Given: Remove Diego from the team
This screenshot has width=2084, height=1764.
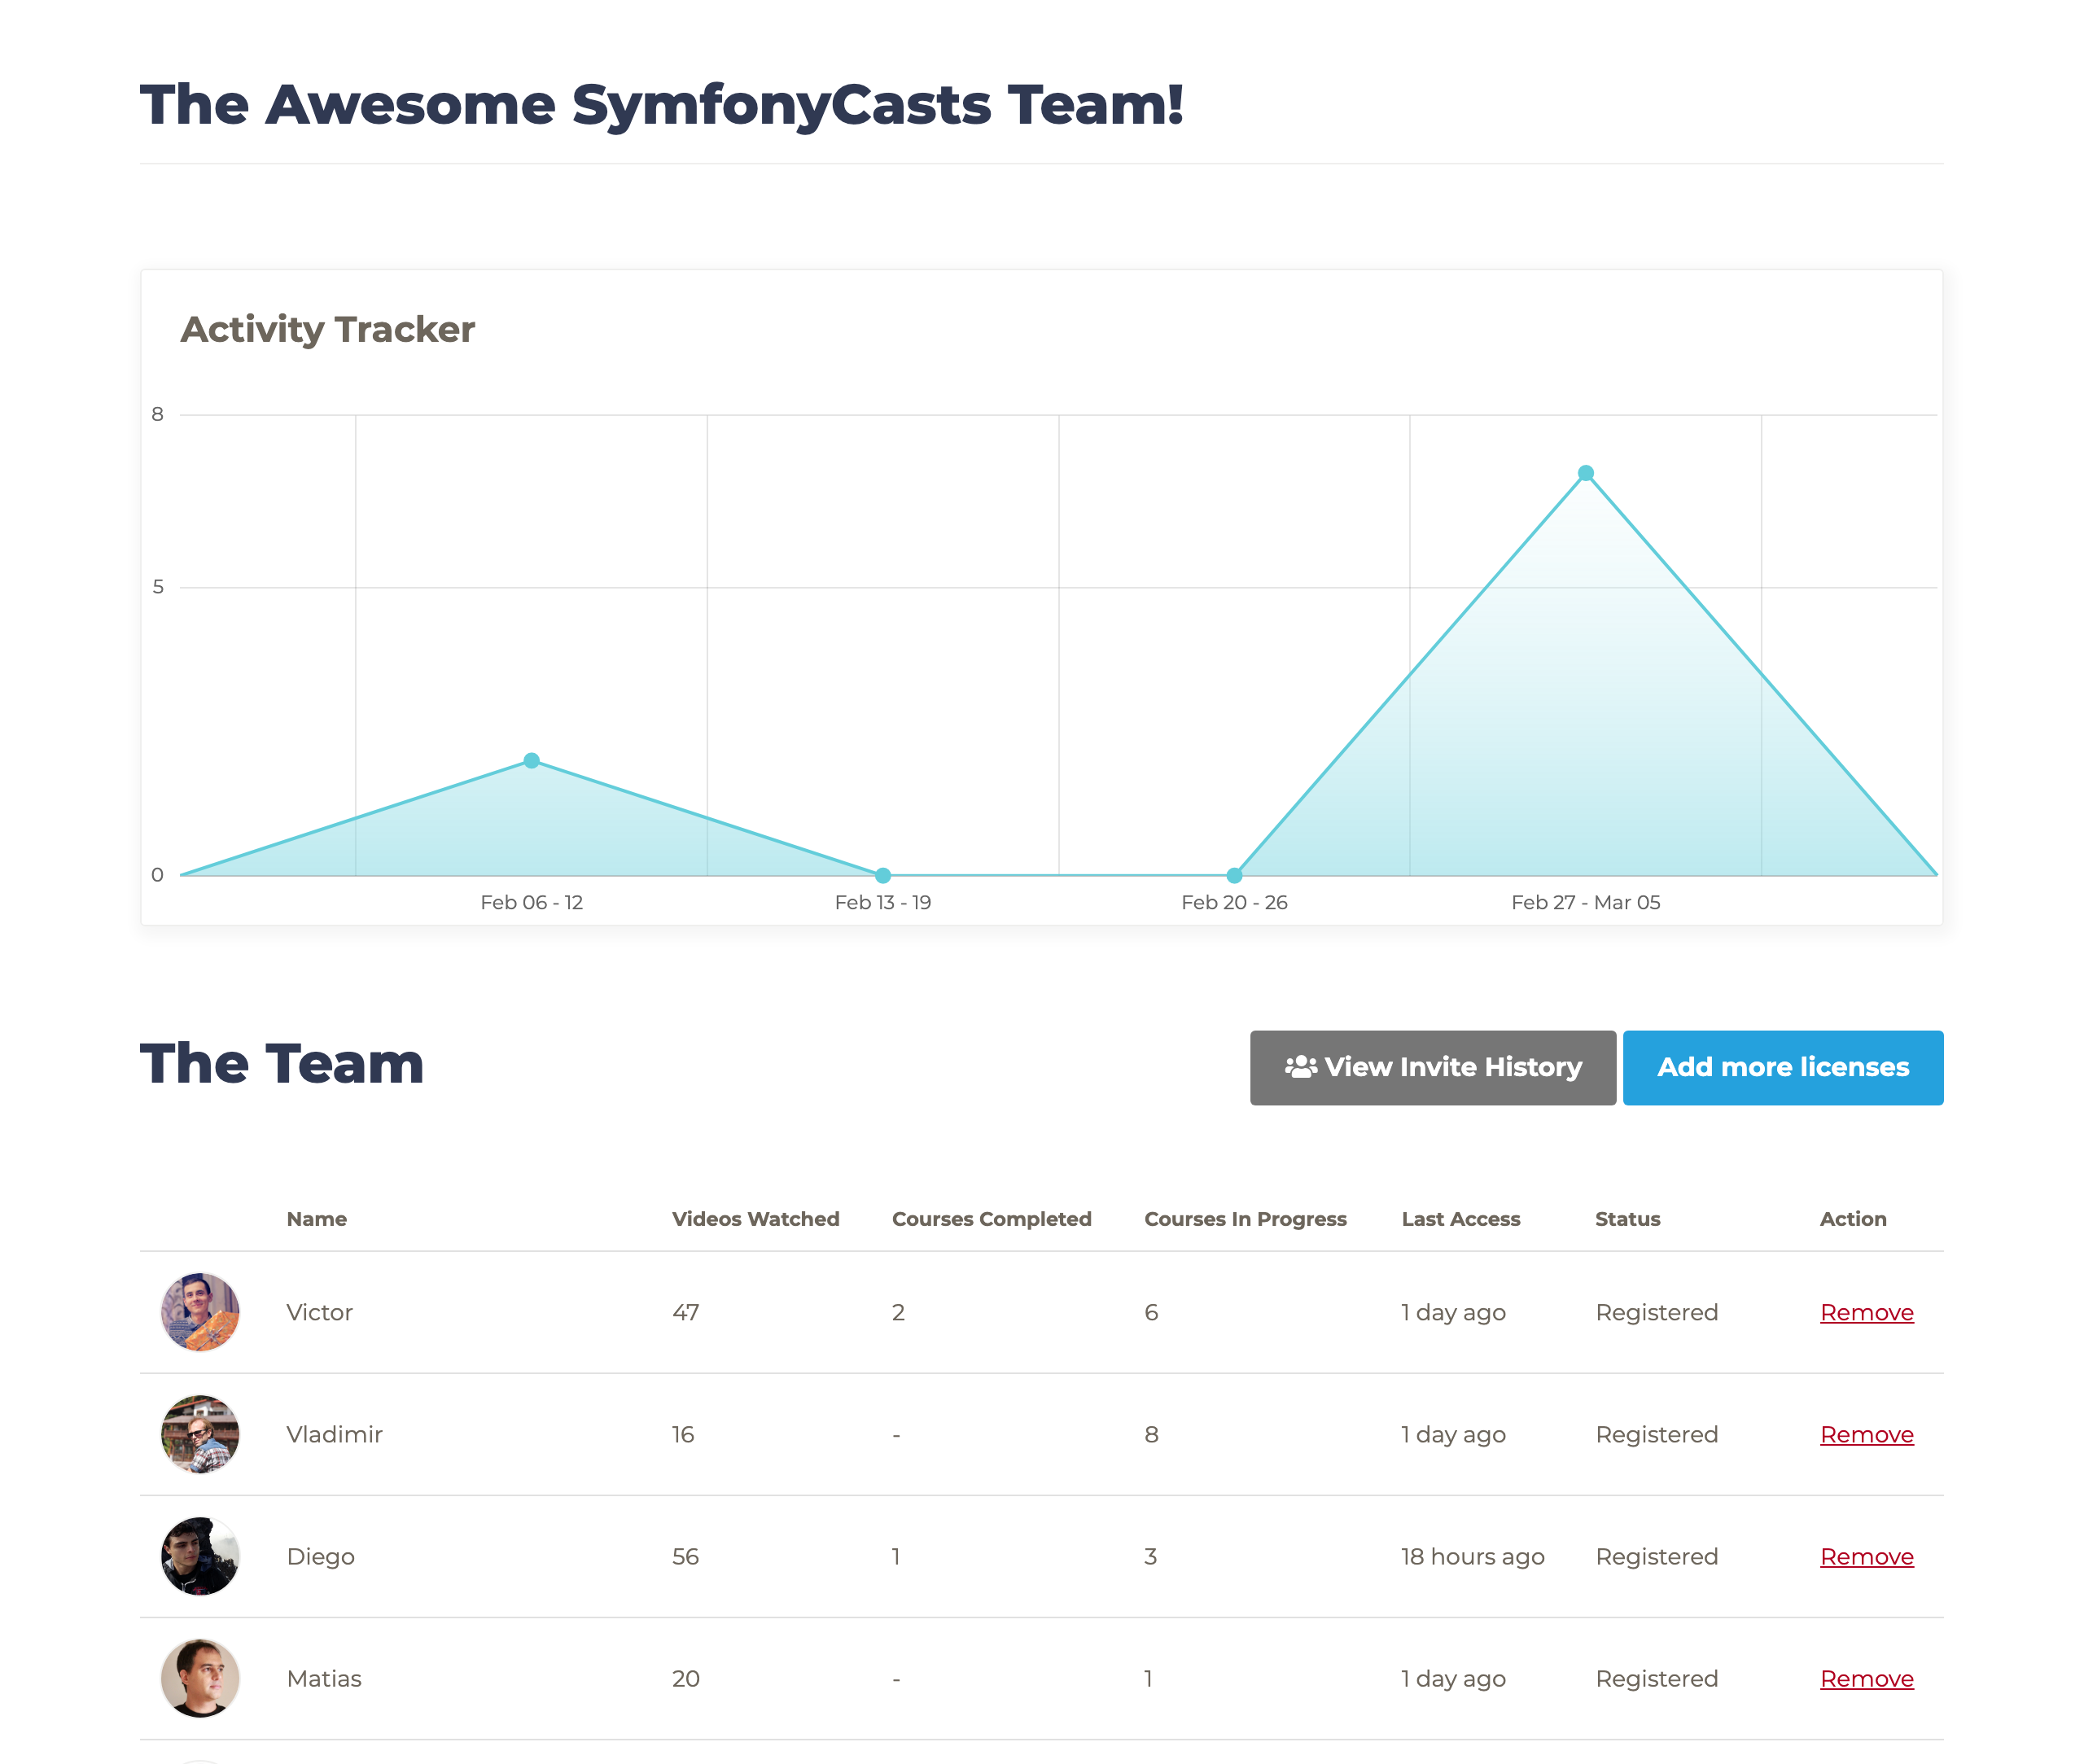Looking at the screenshot, I should tap(1866, 1556).
